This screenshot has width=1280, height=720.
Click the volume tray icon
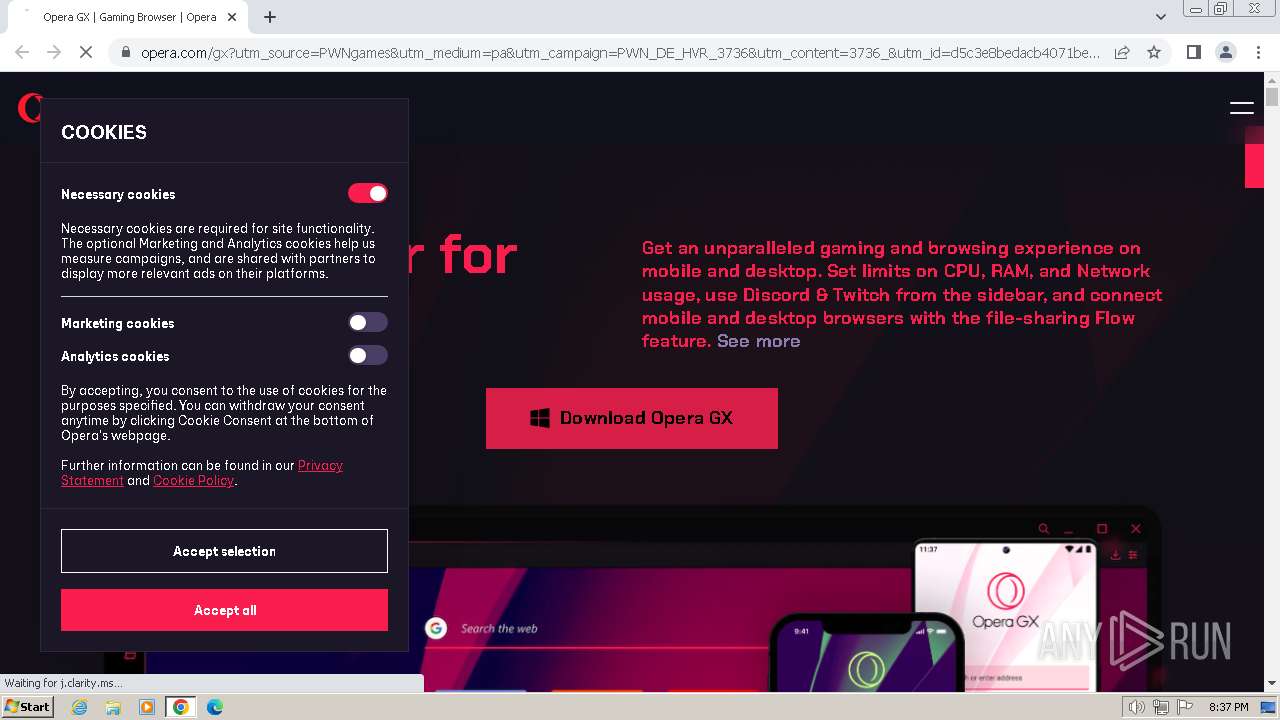click(x=1136, y=707)
